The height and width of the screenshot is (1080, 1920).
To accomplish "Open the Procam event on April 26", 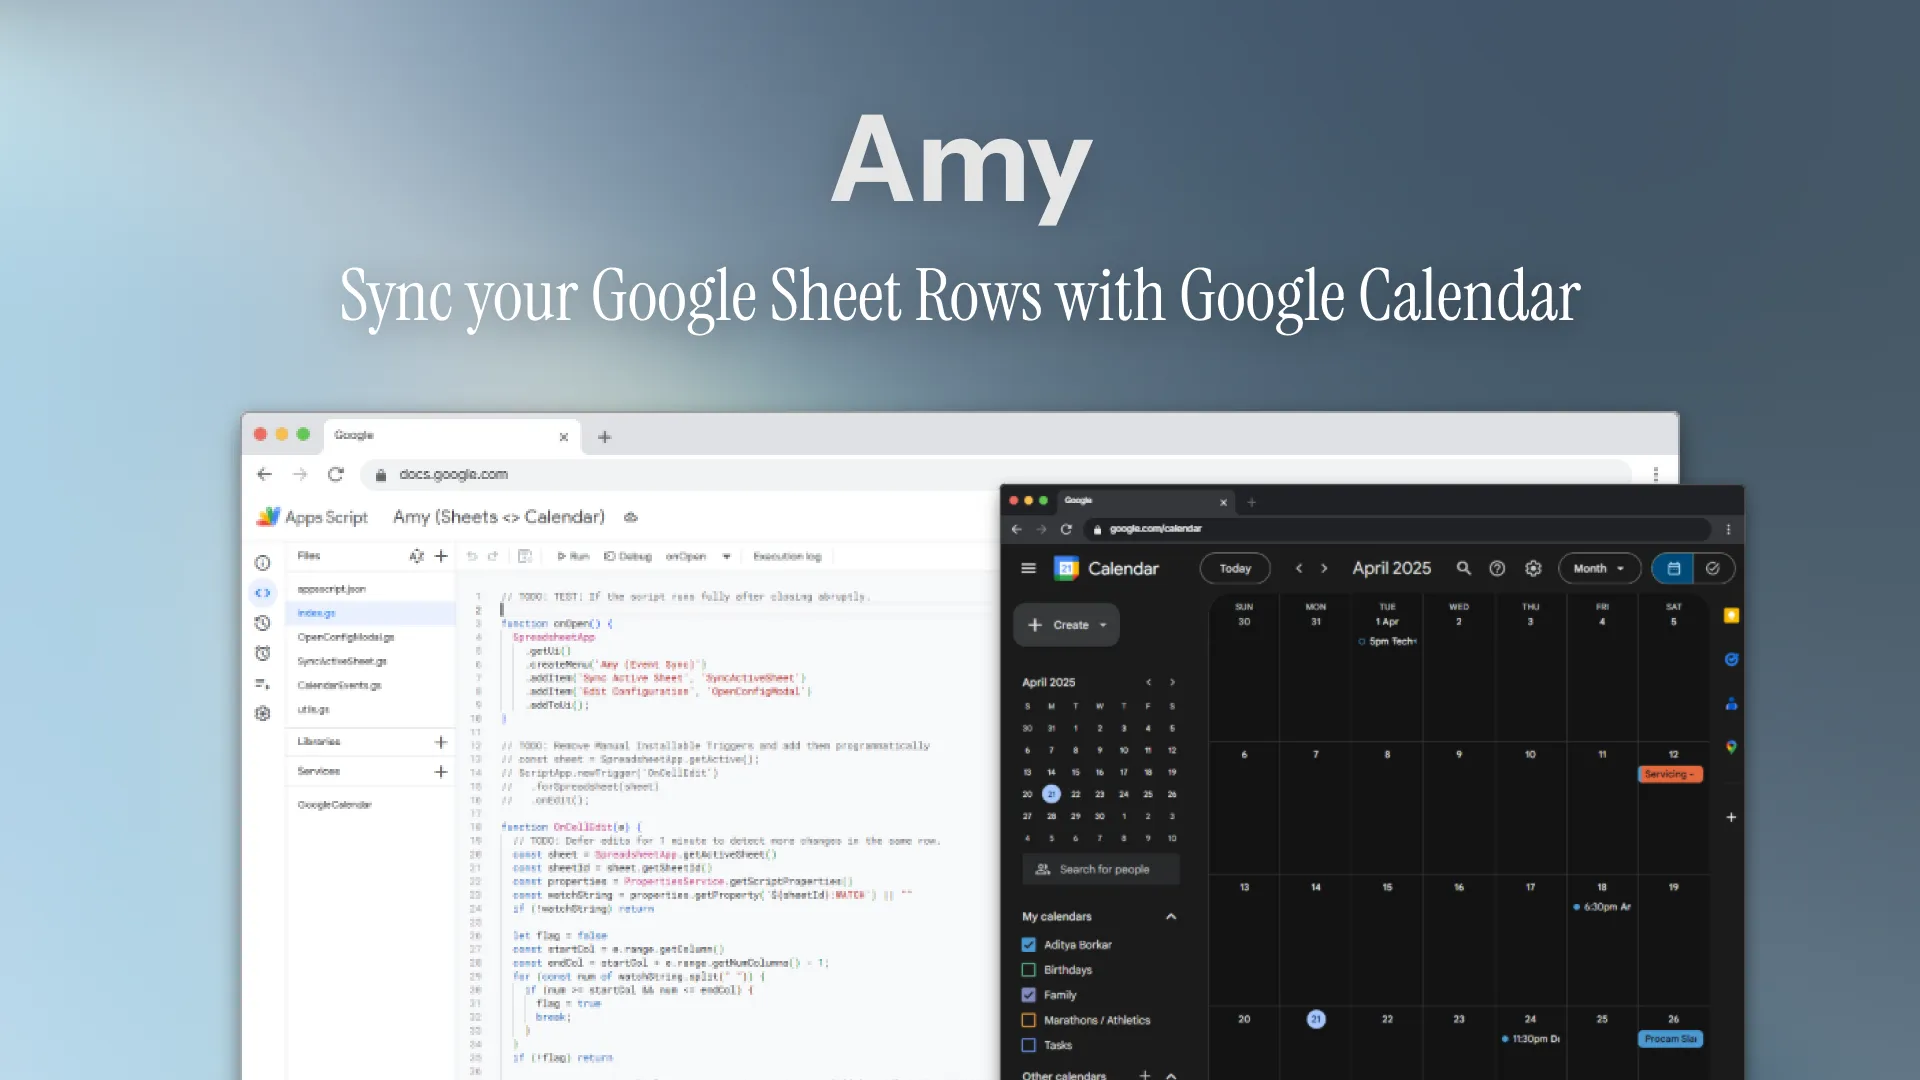I will click(x=1670, y=1039).
